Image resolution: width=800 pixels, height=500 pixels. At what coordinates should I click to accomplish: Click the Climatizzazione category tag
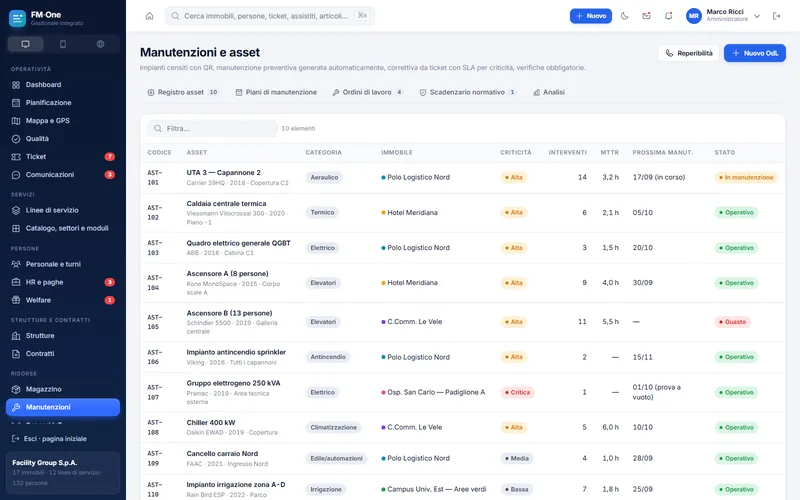coord(334,428)
